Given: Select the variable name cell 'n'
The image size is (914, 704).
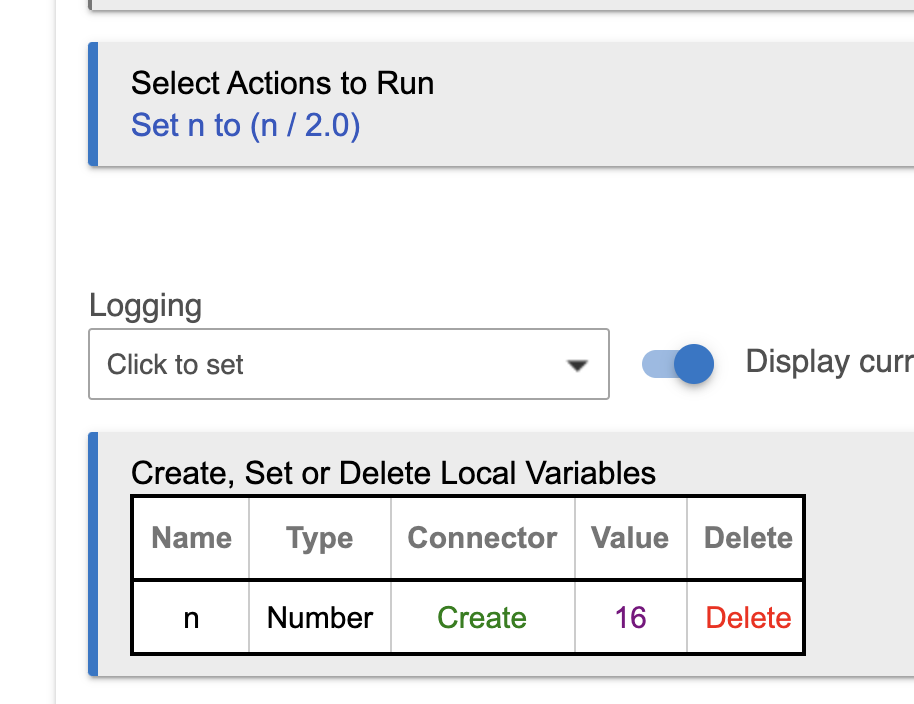Looking at the screenshot, I should point(191,618).
